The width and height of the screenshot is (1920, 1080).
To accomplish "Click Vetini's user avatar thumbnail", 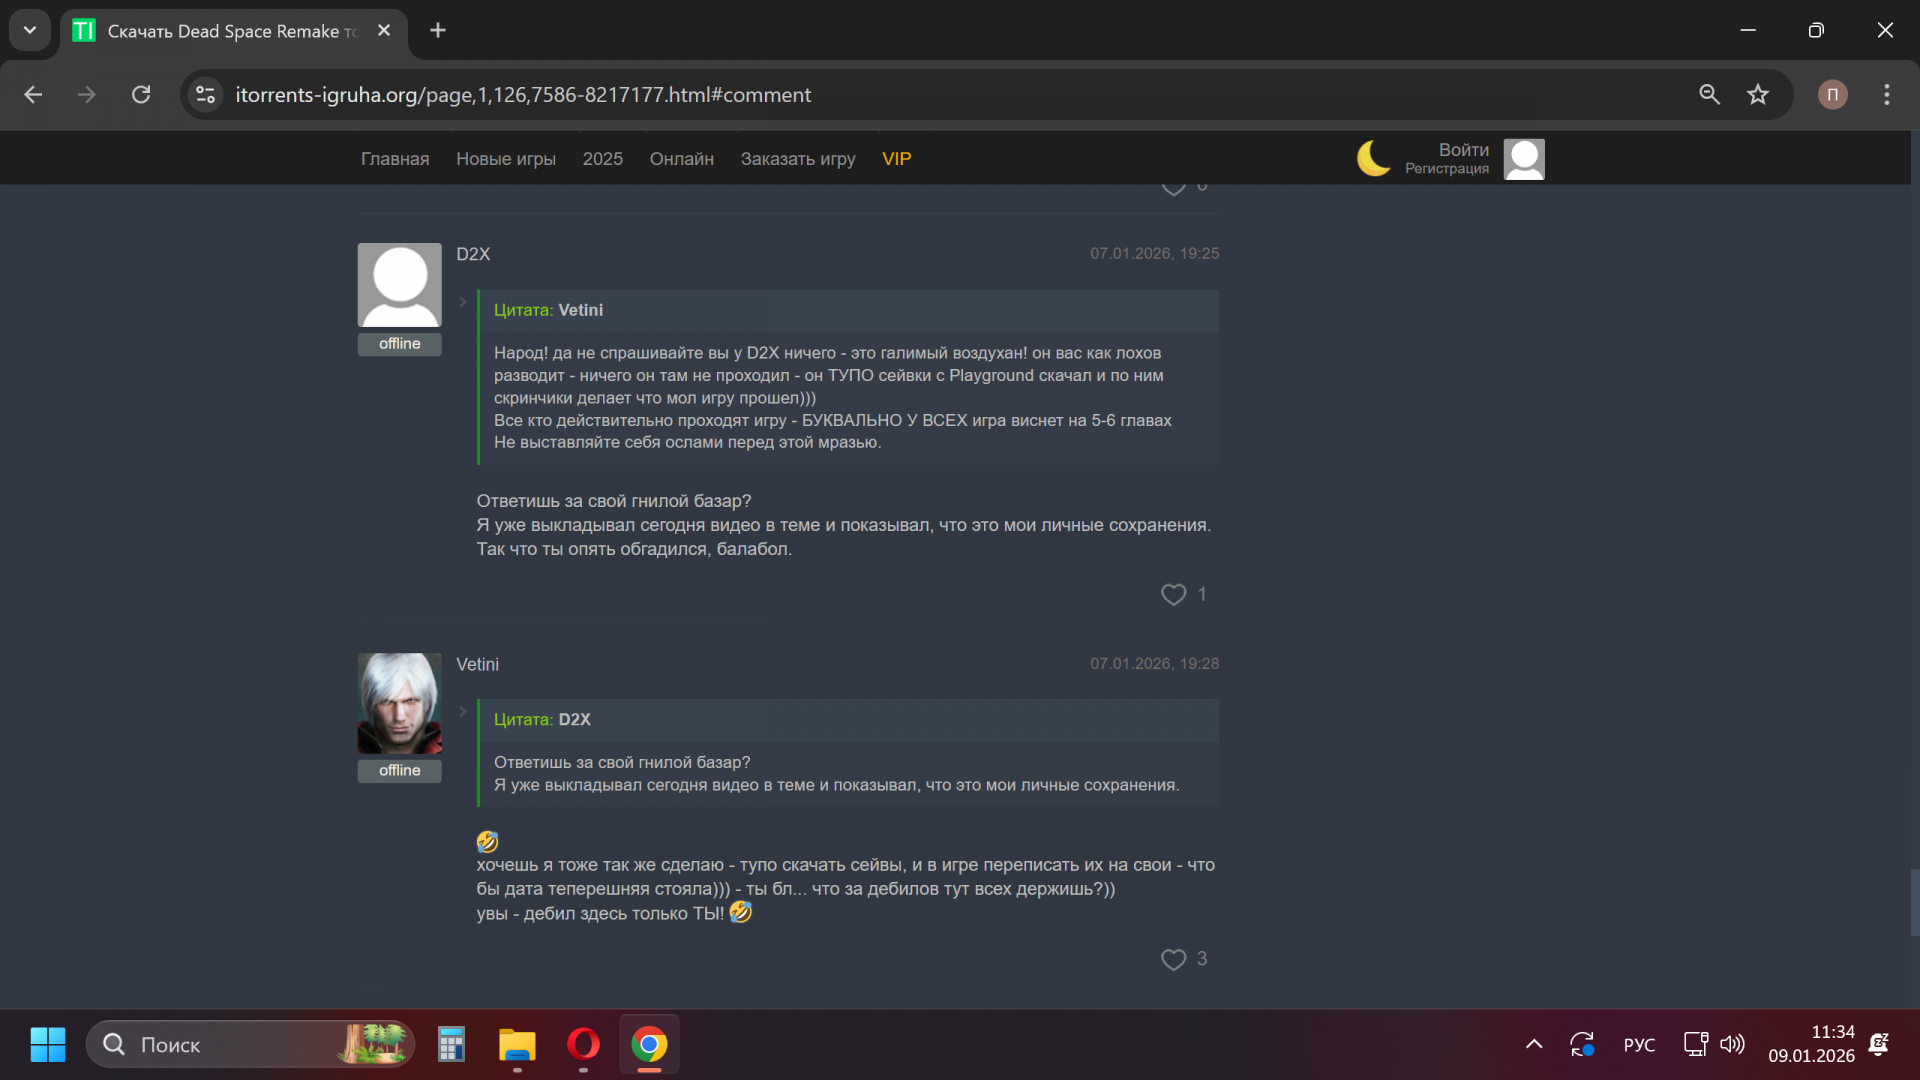I will [399, 703].
